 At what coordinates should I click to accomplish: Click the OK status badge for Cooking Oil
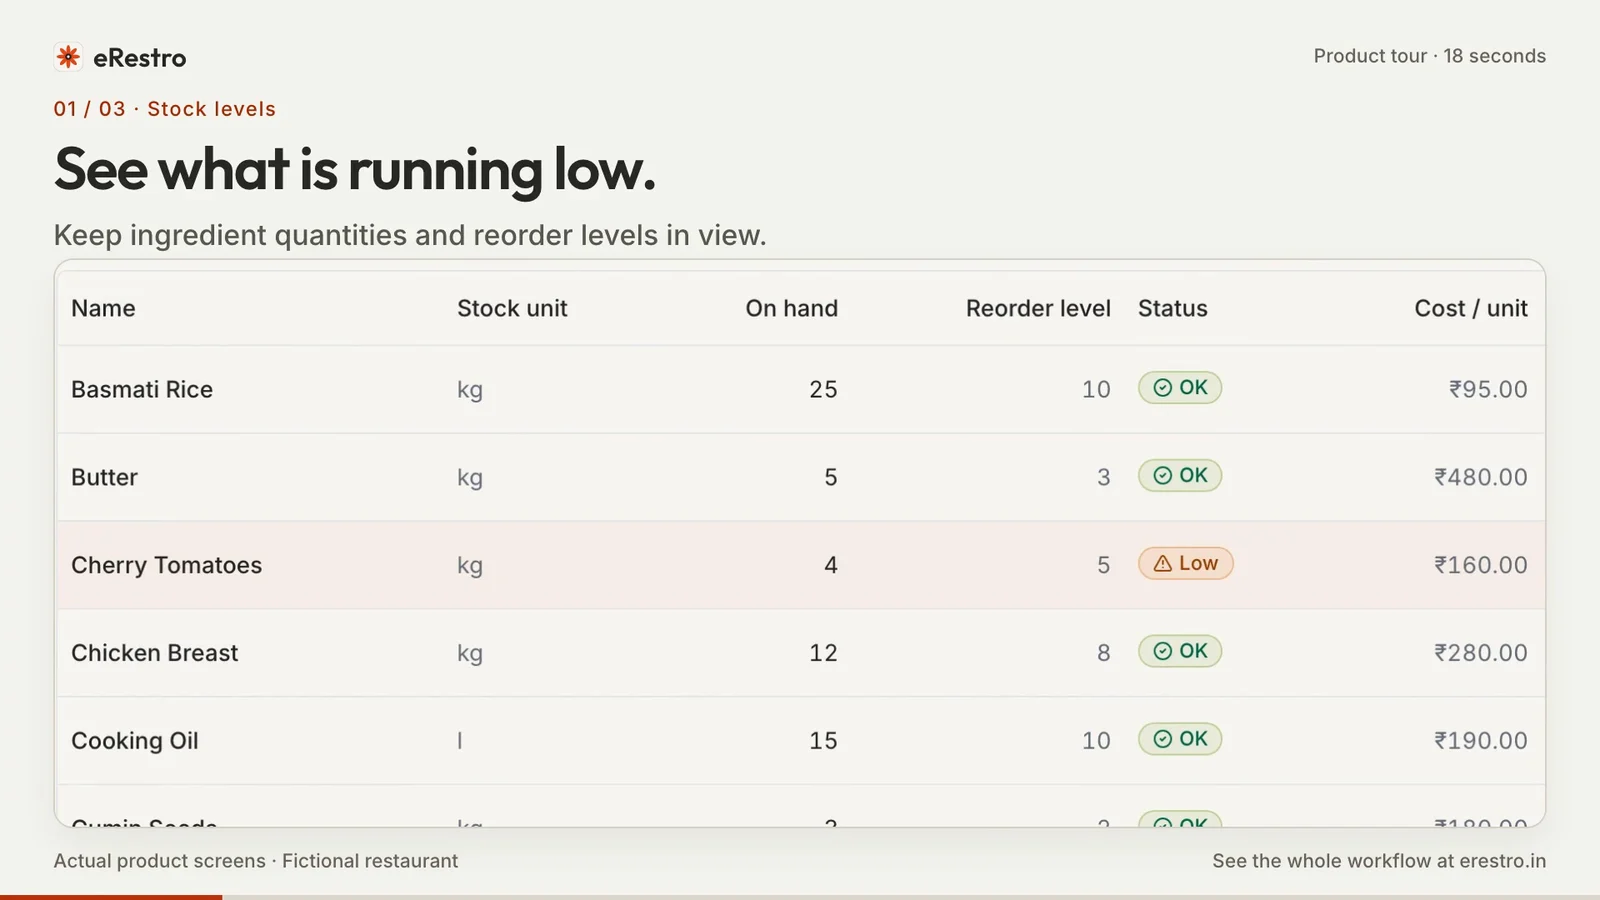[1180, 740]
